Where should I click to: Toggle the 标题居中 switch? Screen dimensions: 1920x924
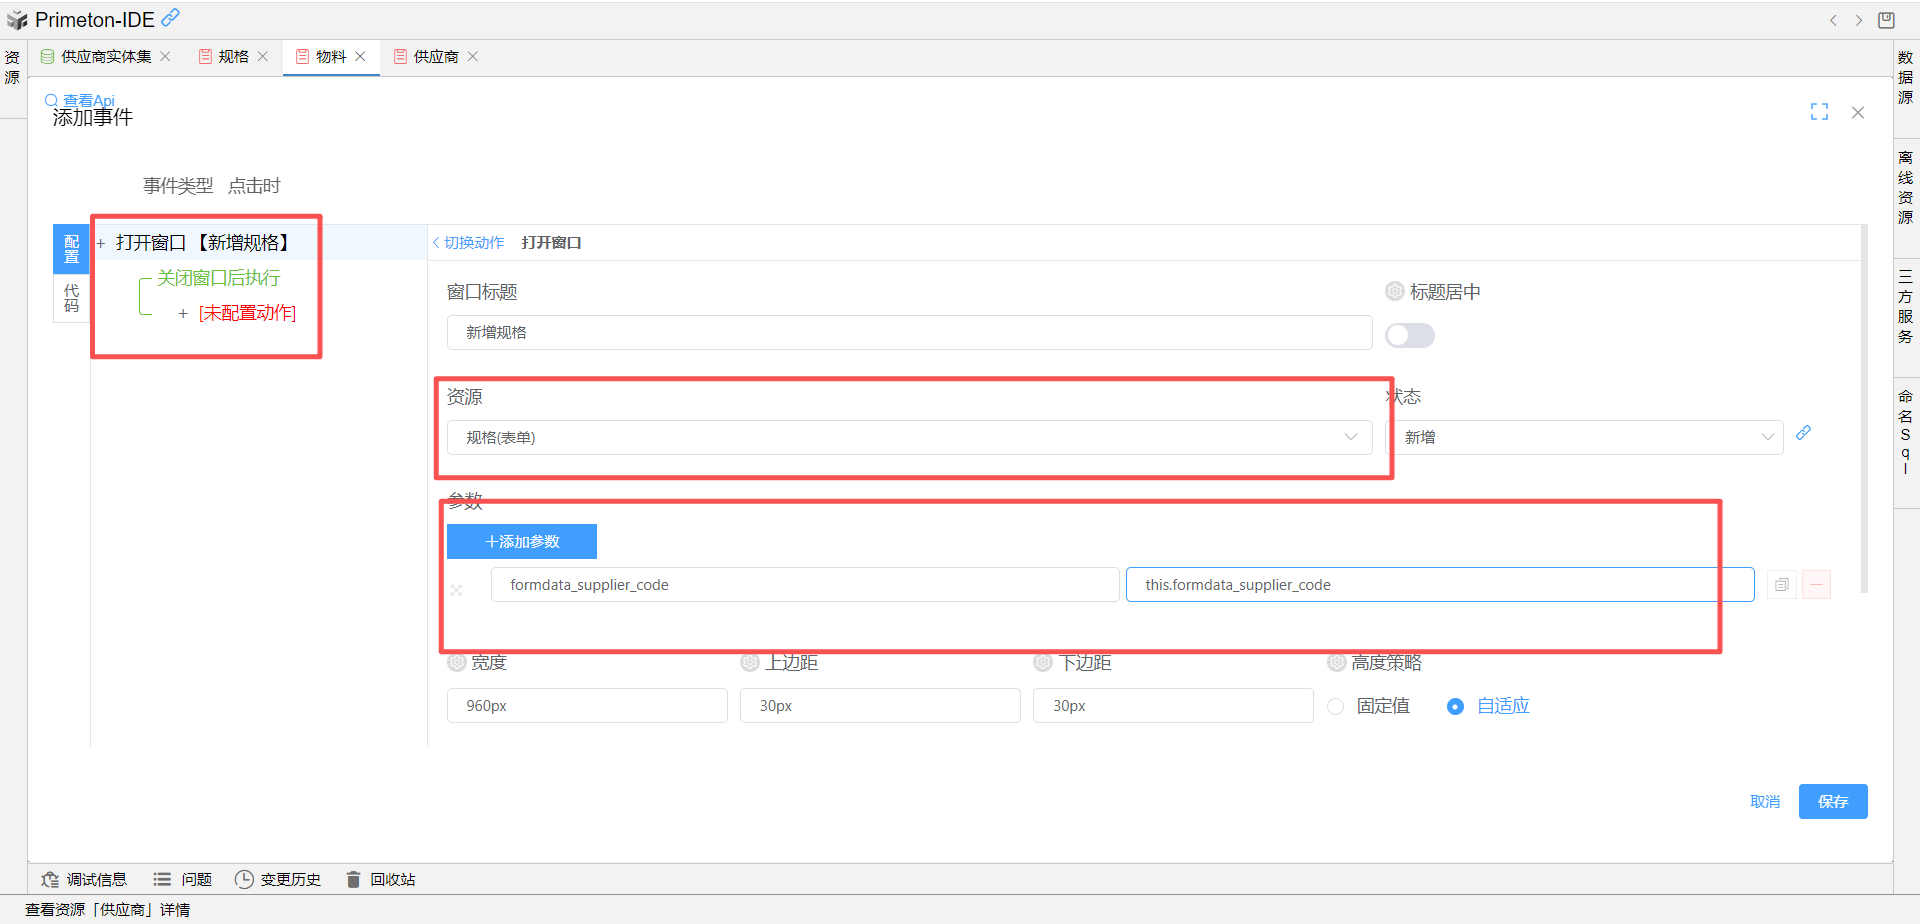[1409, 336]
